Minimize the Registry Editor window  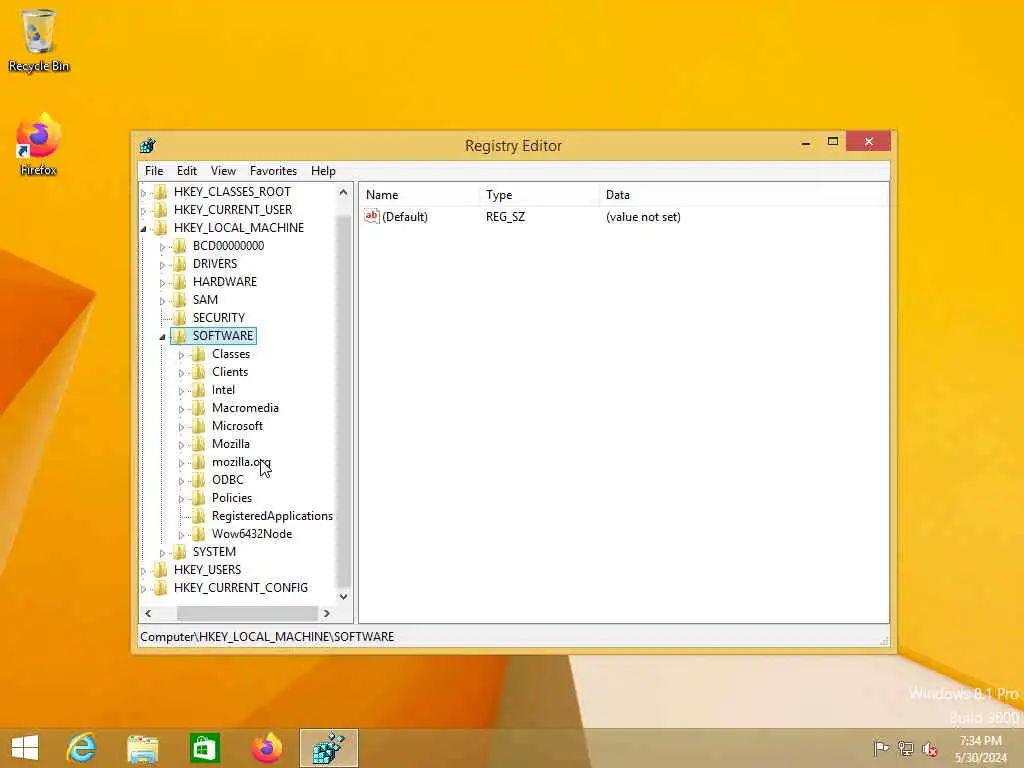pyautogui.click(x=806, y=142)
